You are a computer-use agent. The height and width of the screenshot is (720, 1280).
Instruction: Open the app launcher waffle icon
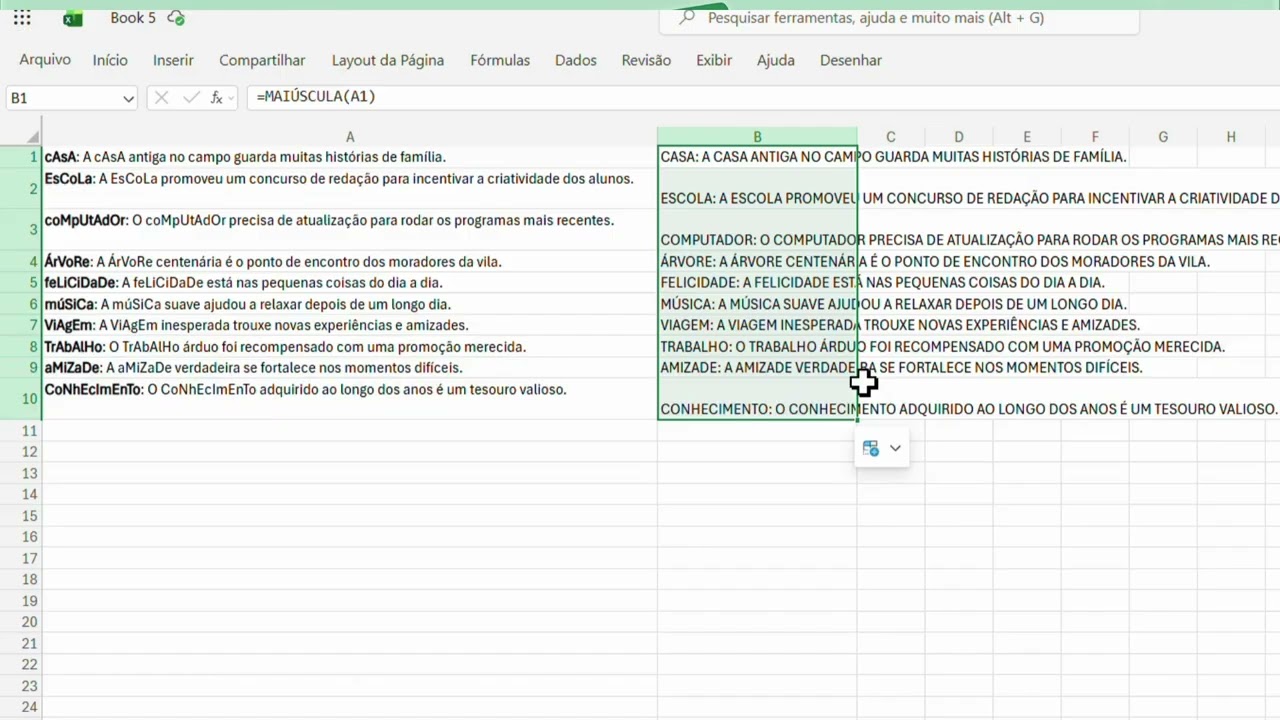[x=22, y=18]
